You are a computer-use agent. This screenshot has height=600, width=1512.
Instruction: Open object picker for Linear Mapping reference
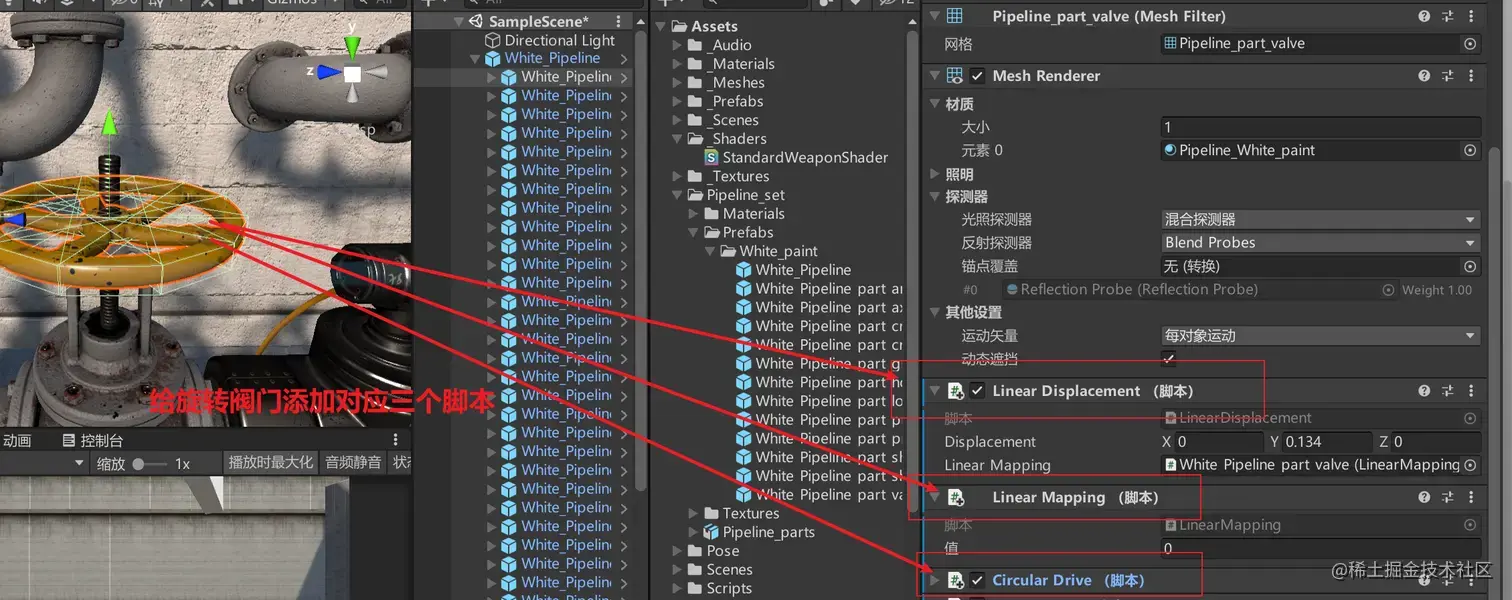pos(1470,465)
